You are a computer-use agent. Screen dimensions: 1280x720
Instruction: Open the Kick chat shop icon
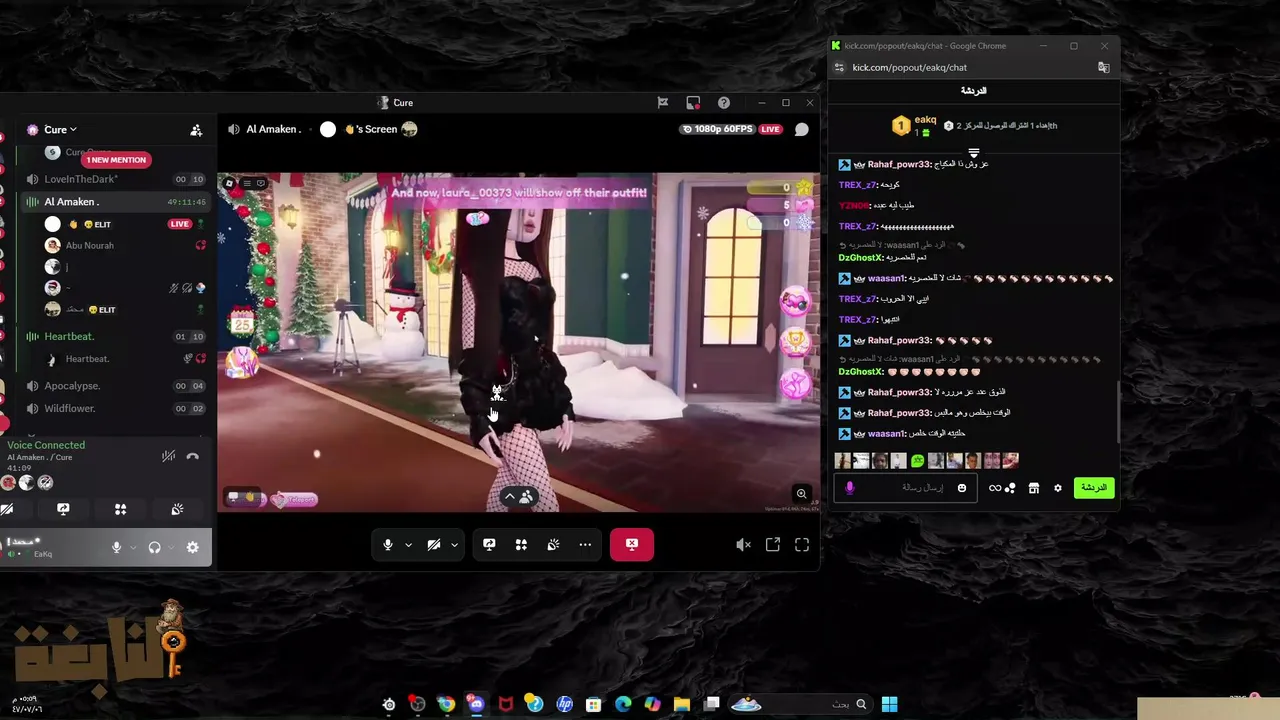(x=1034, y=488)
